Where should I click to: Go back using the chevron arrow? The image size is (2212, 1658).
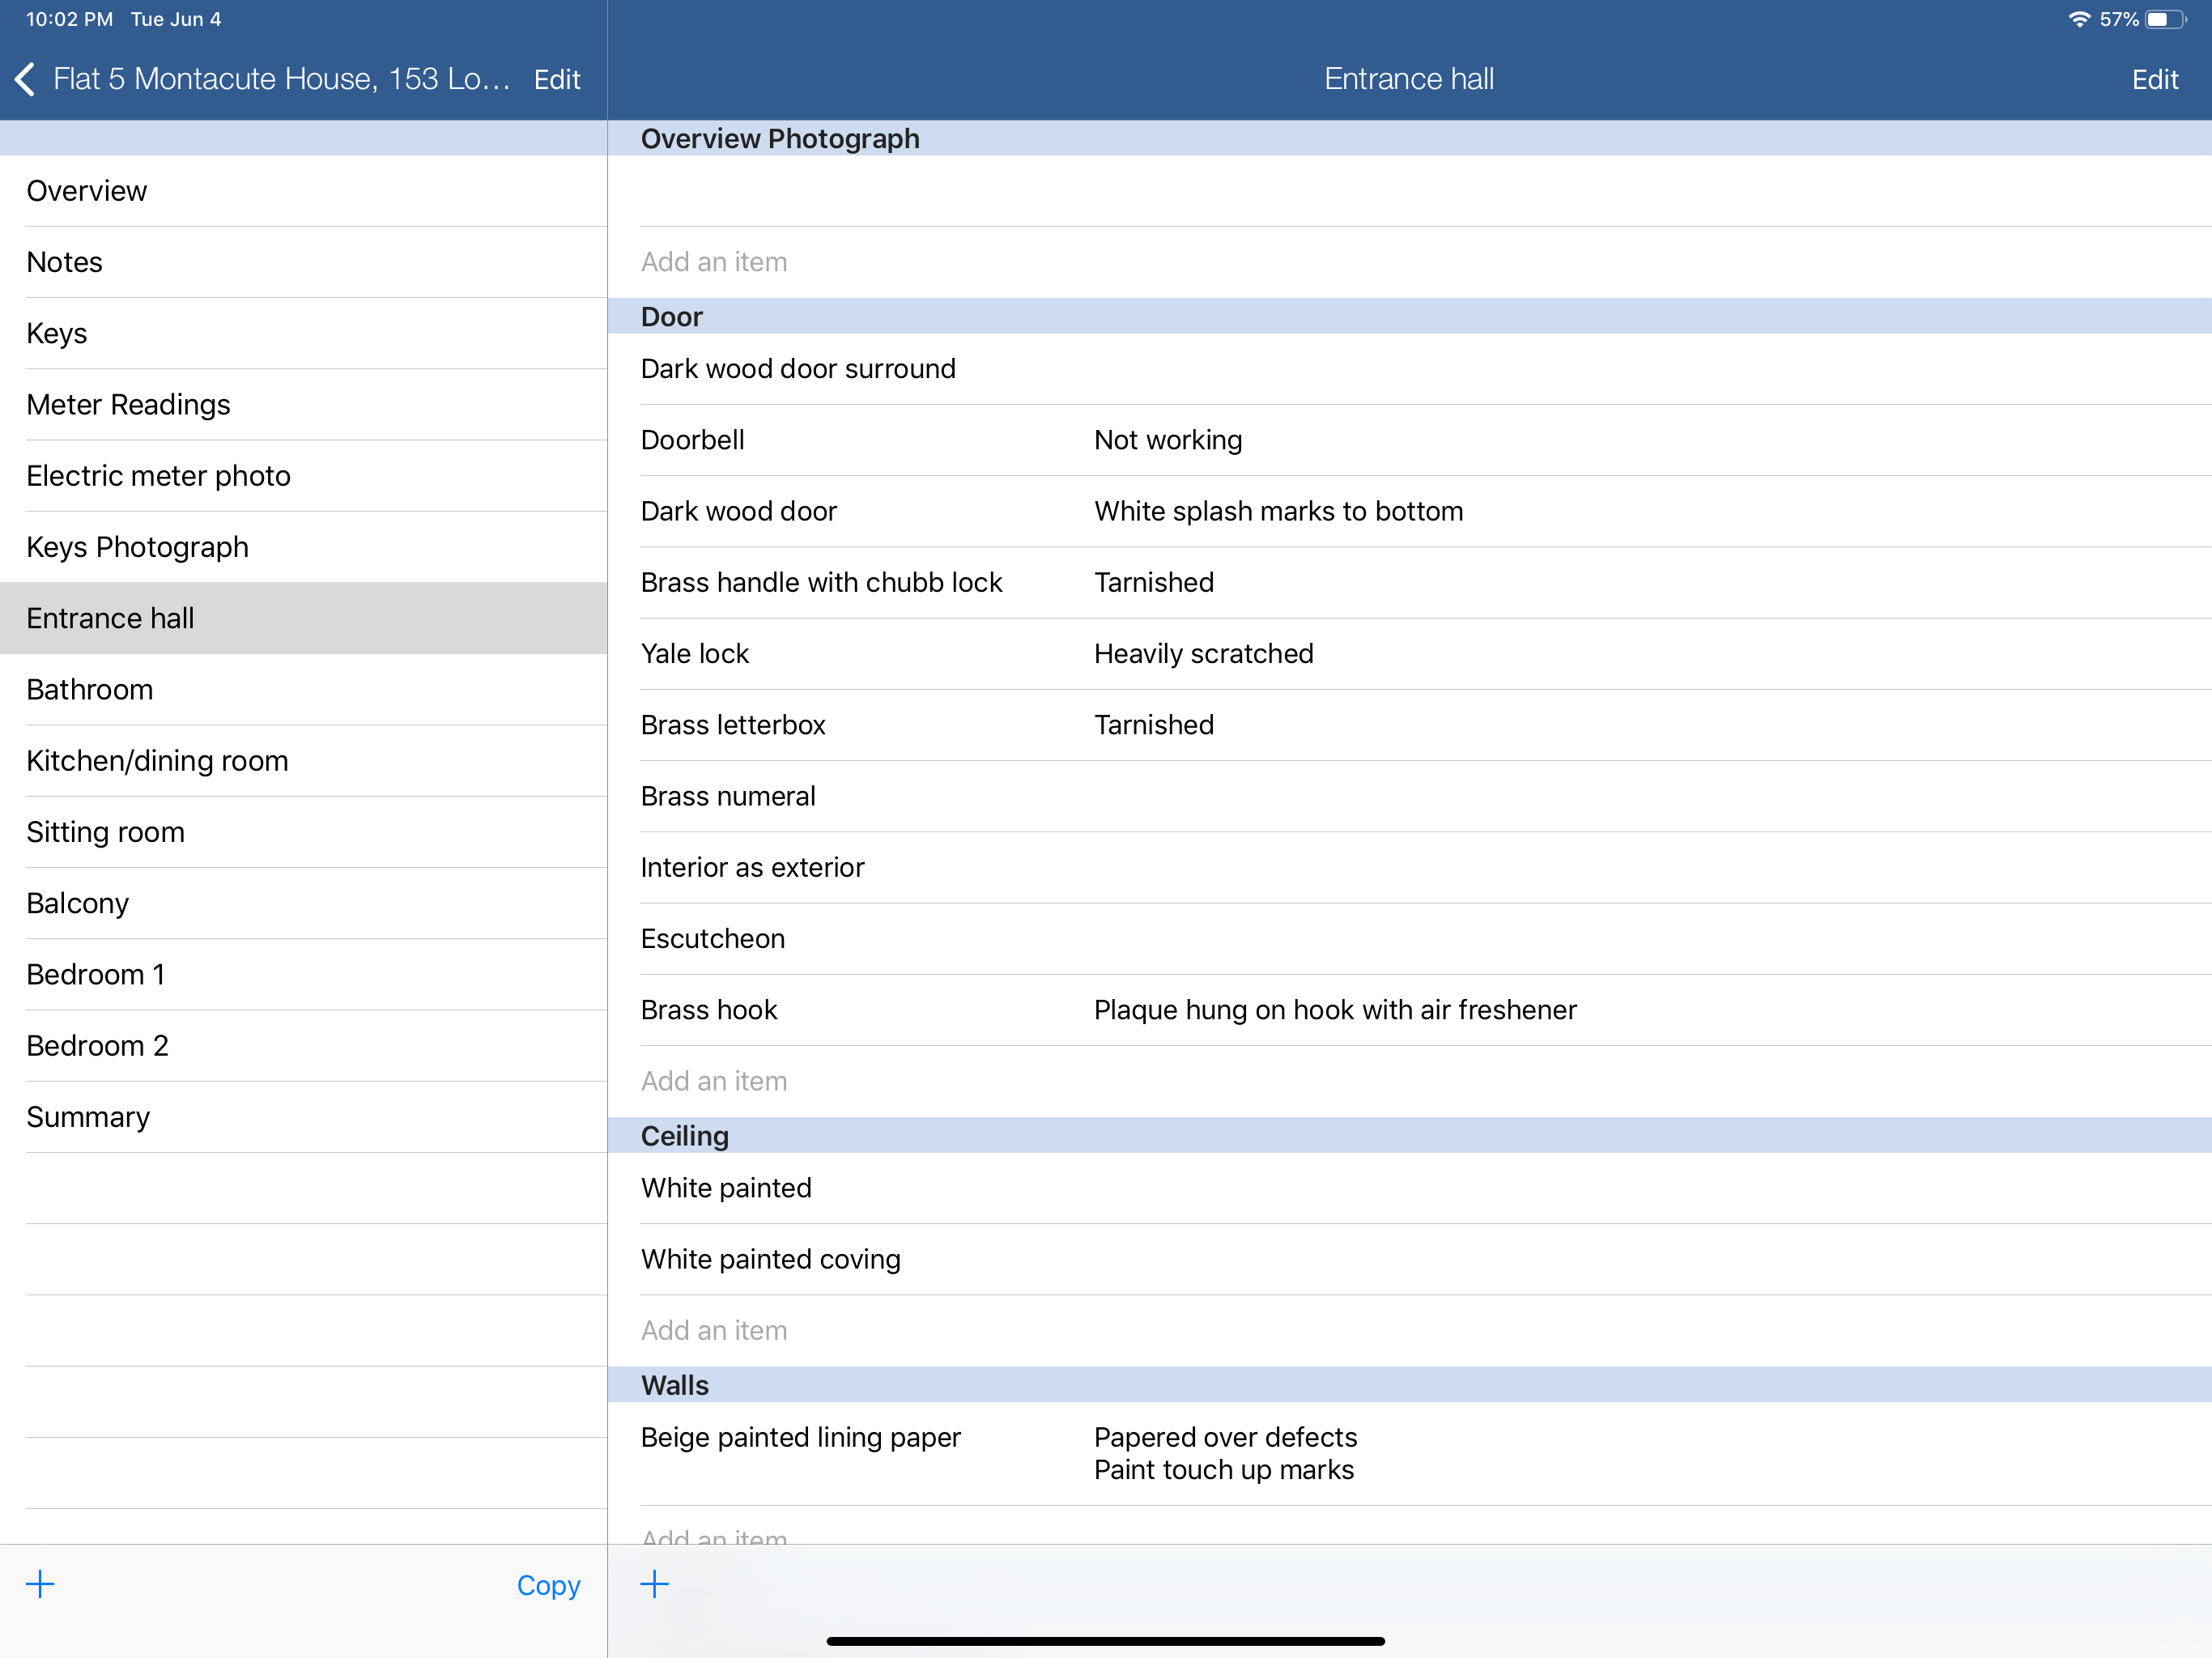click(x=26, y=79)
